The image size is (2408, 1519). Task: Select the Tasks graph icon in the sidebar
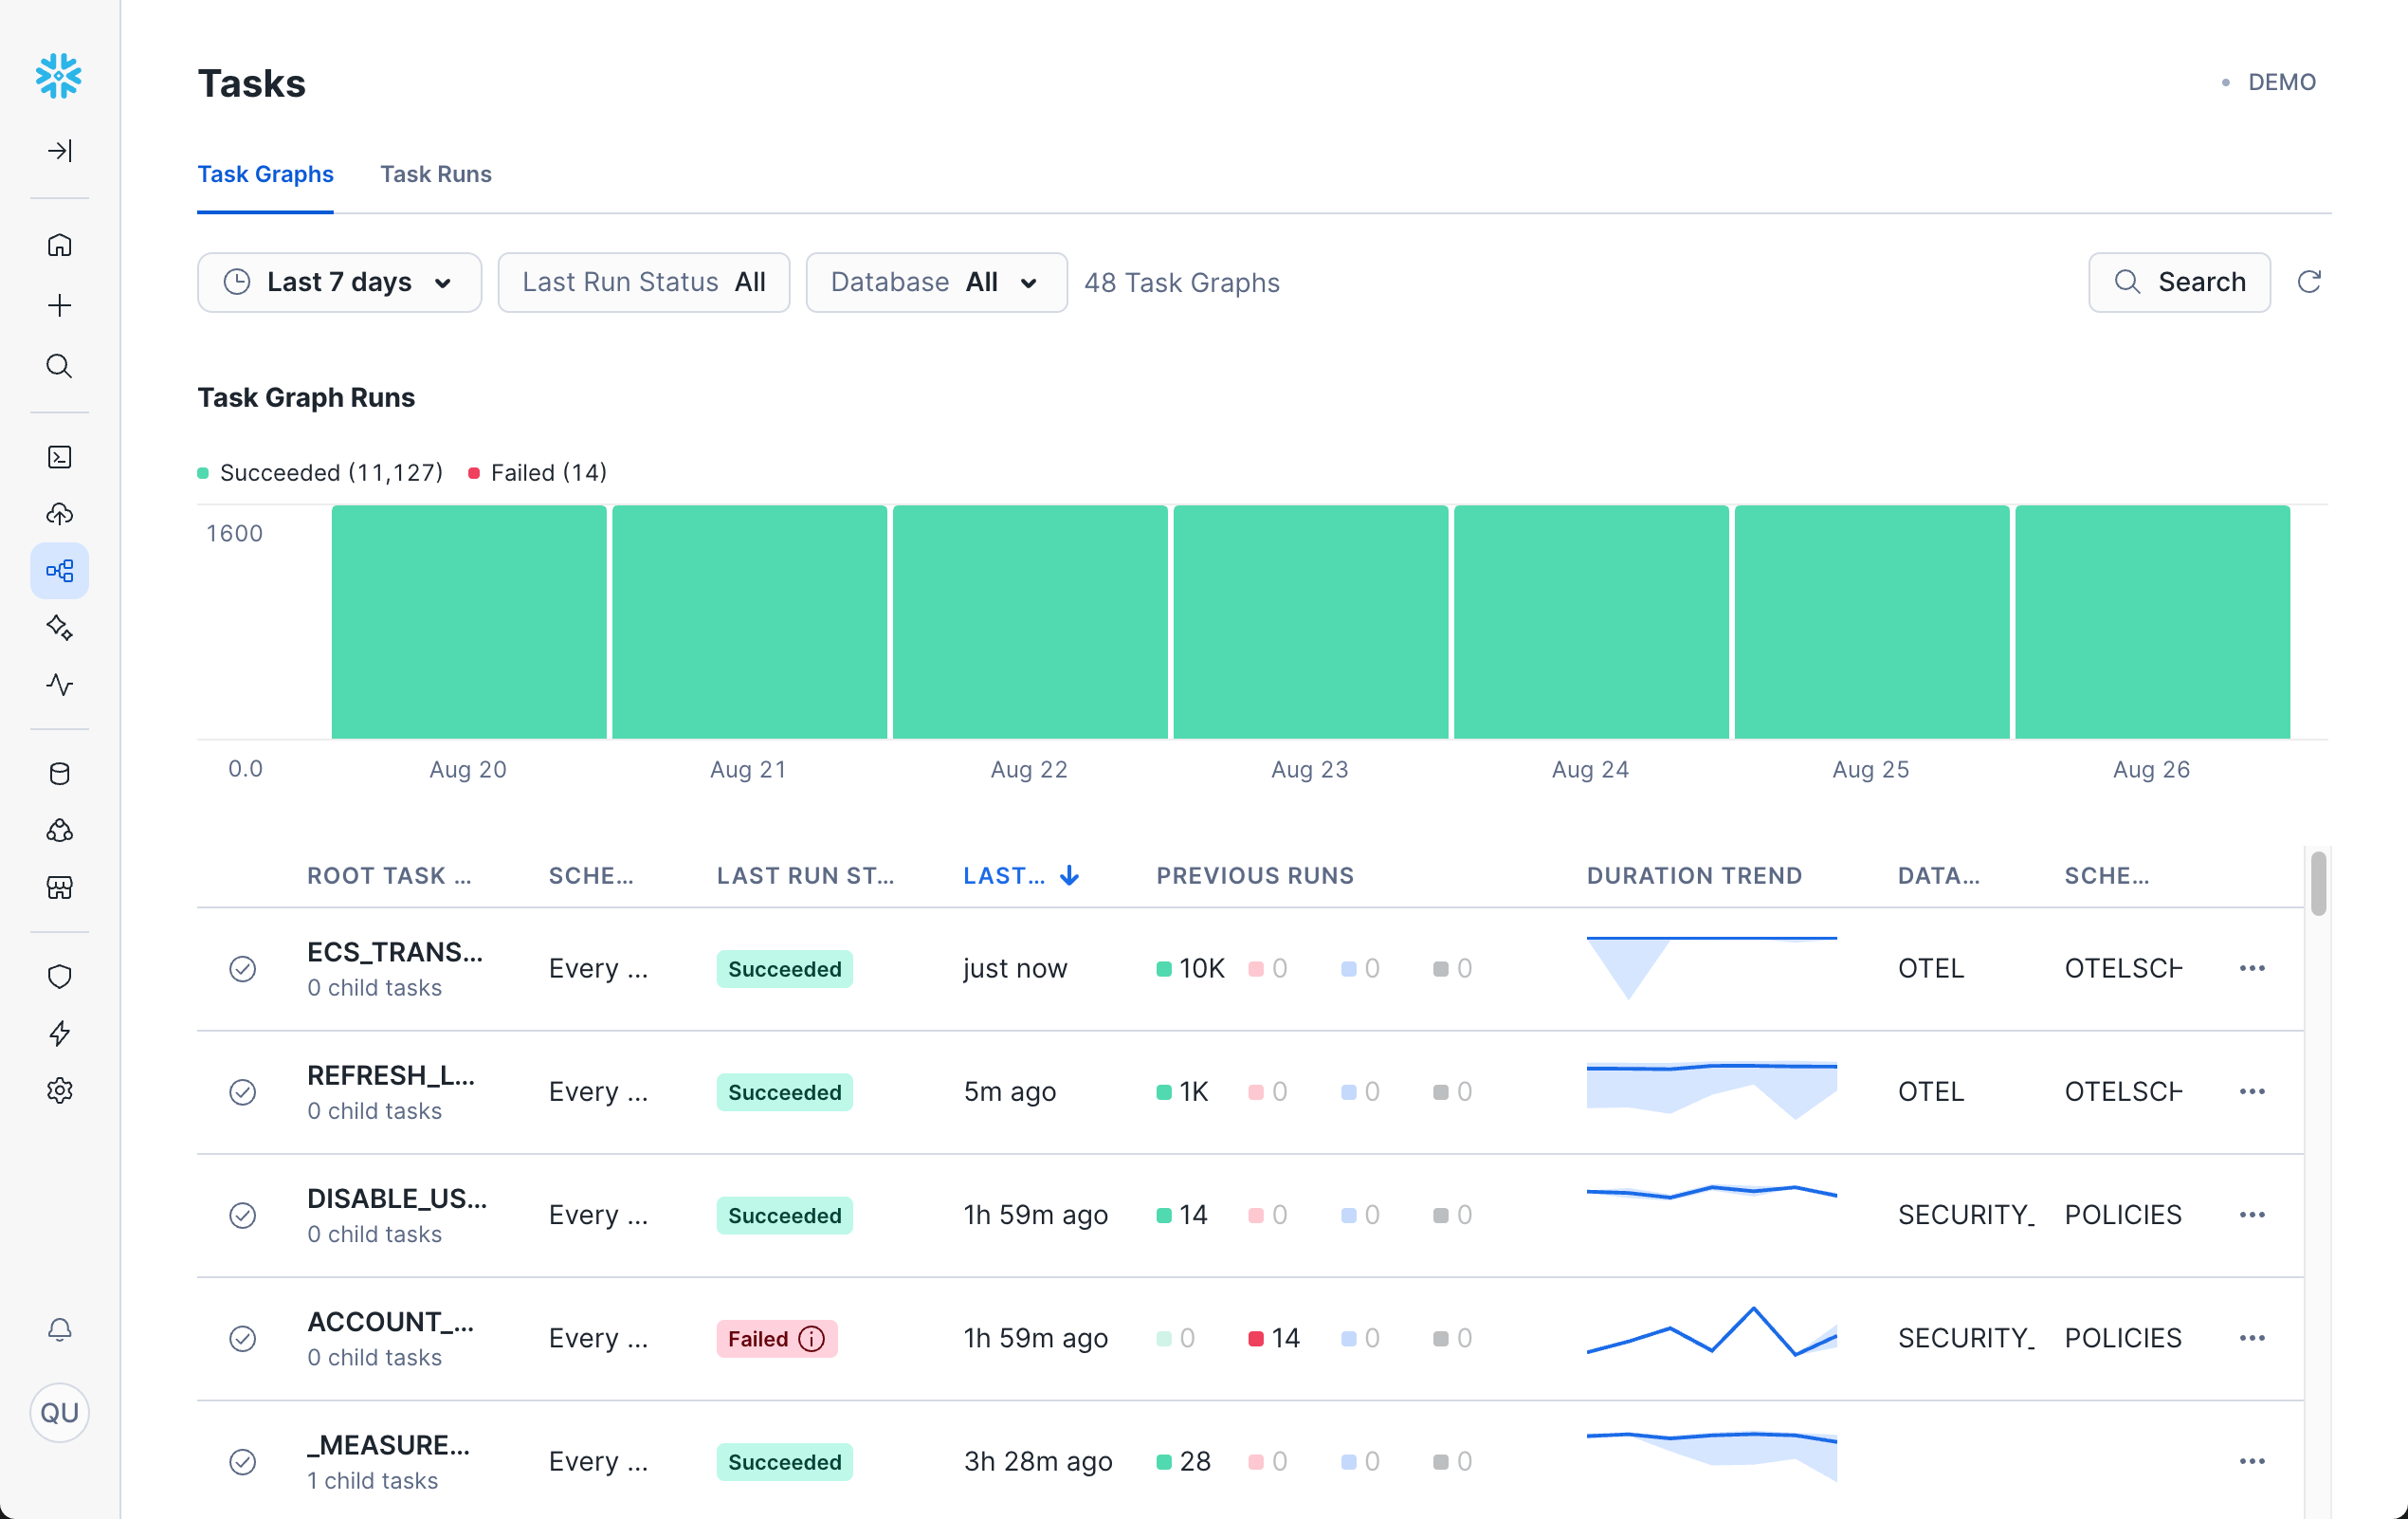point(60,571)
